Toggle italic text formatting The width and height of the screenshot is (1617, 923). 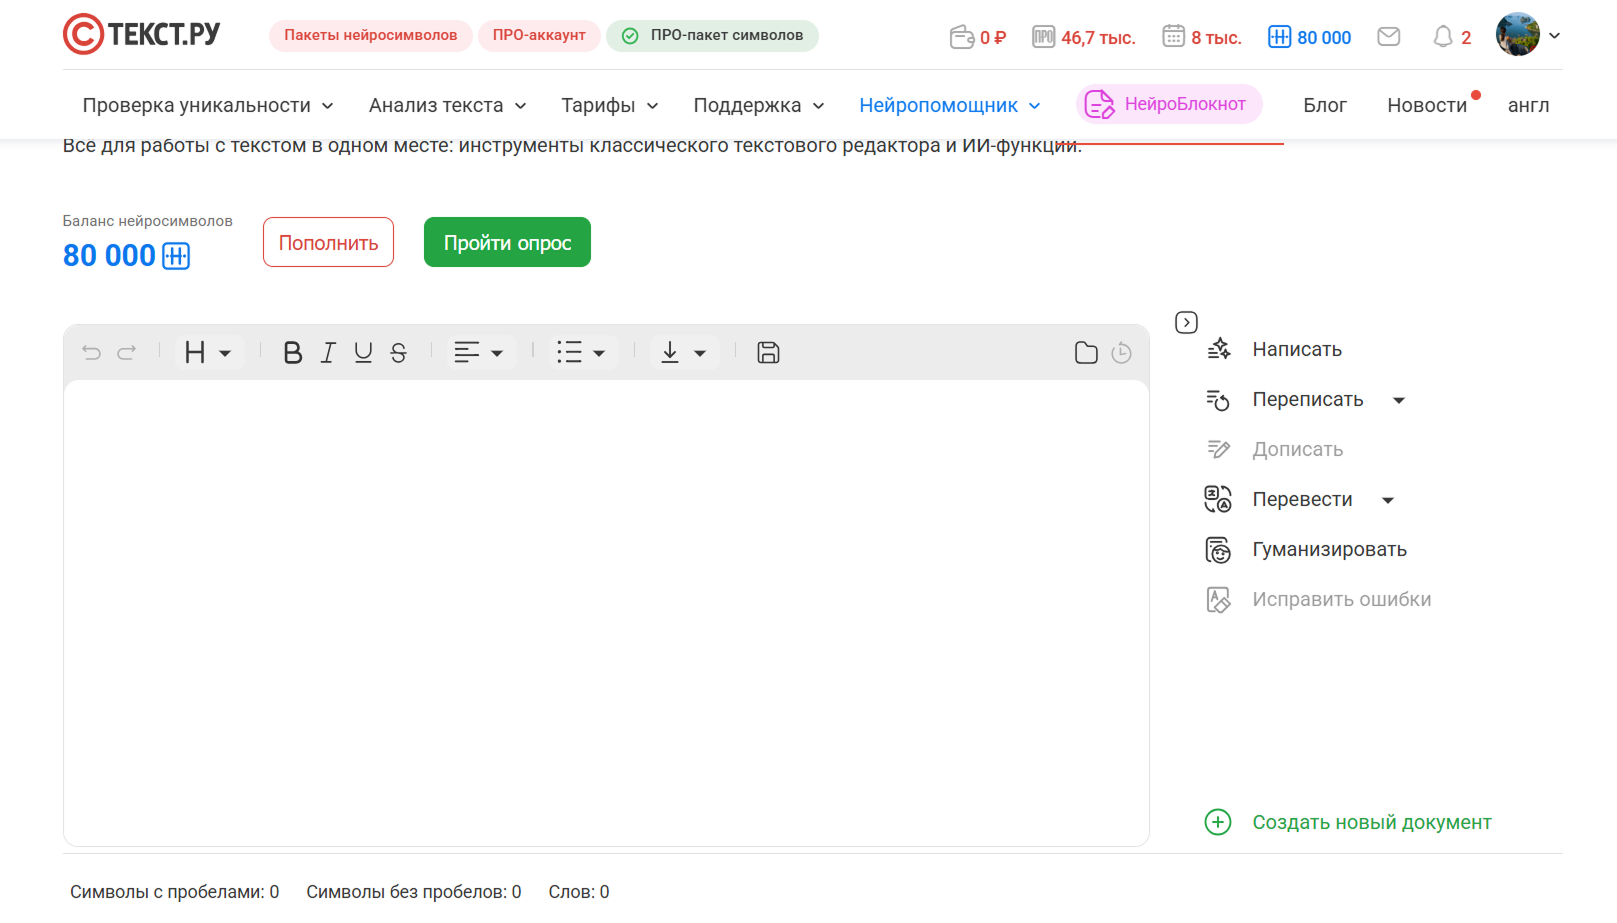(x=328, y=352)
